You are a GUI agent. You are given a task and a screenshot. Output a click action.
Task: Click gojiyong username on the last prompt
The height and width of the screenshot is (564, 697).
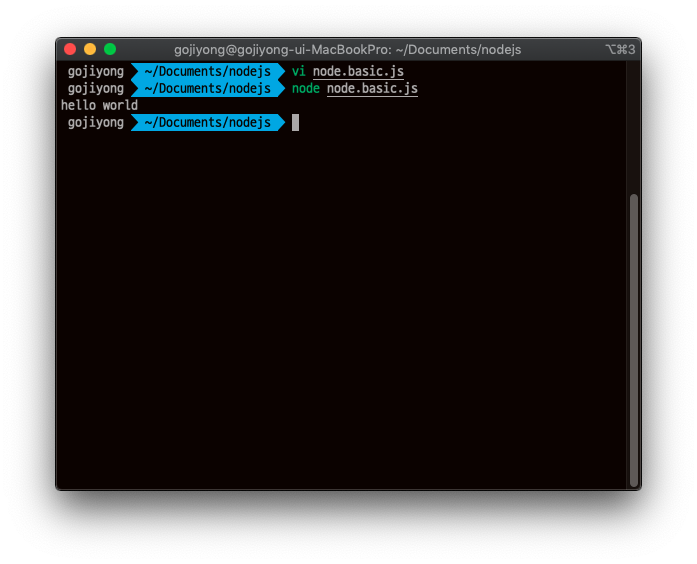(x=96, y=122)
